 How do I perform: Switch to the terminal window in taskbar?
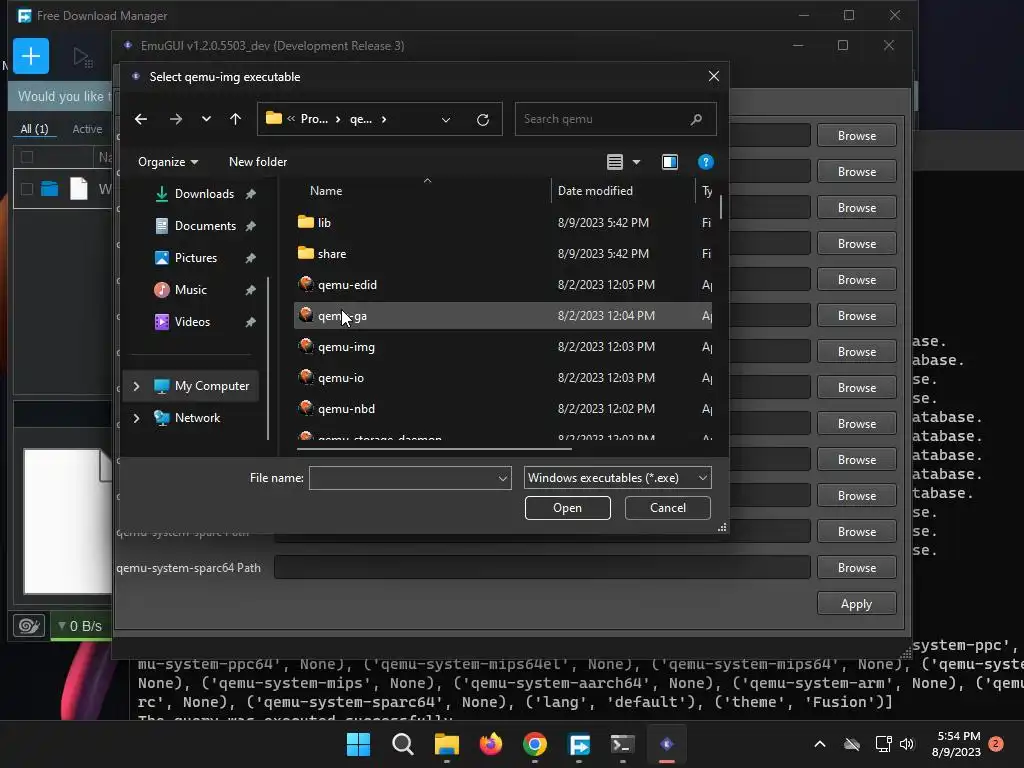[622, 744]
